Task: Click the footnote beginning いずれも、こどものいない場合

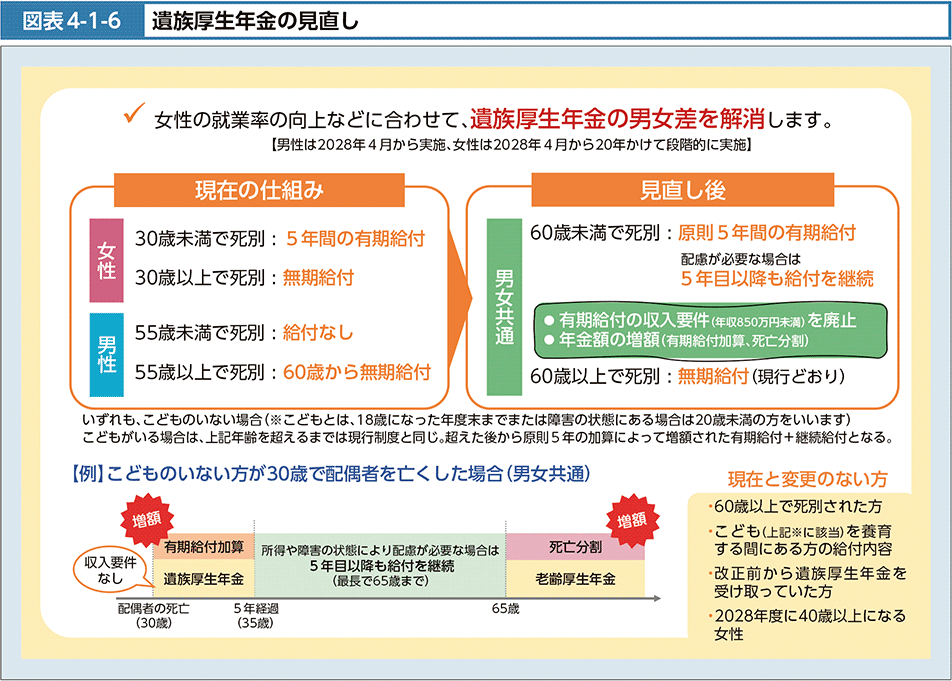Action: click(x=466, y=419)
